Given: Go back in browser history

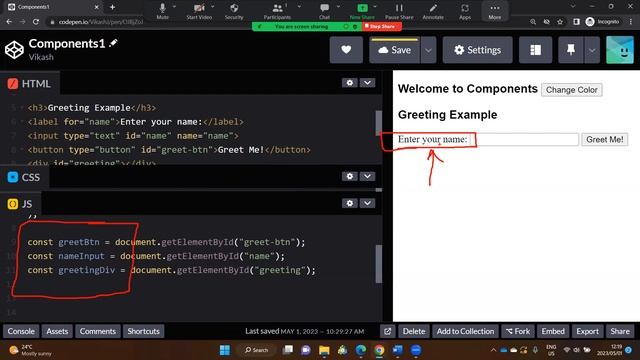Looking at the screenshot, I should pos(9,22).
